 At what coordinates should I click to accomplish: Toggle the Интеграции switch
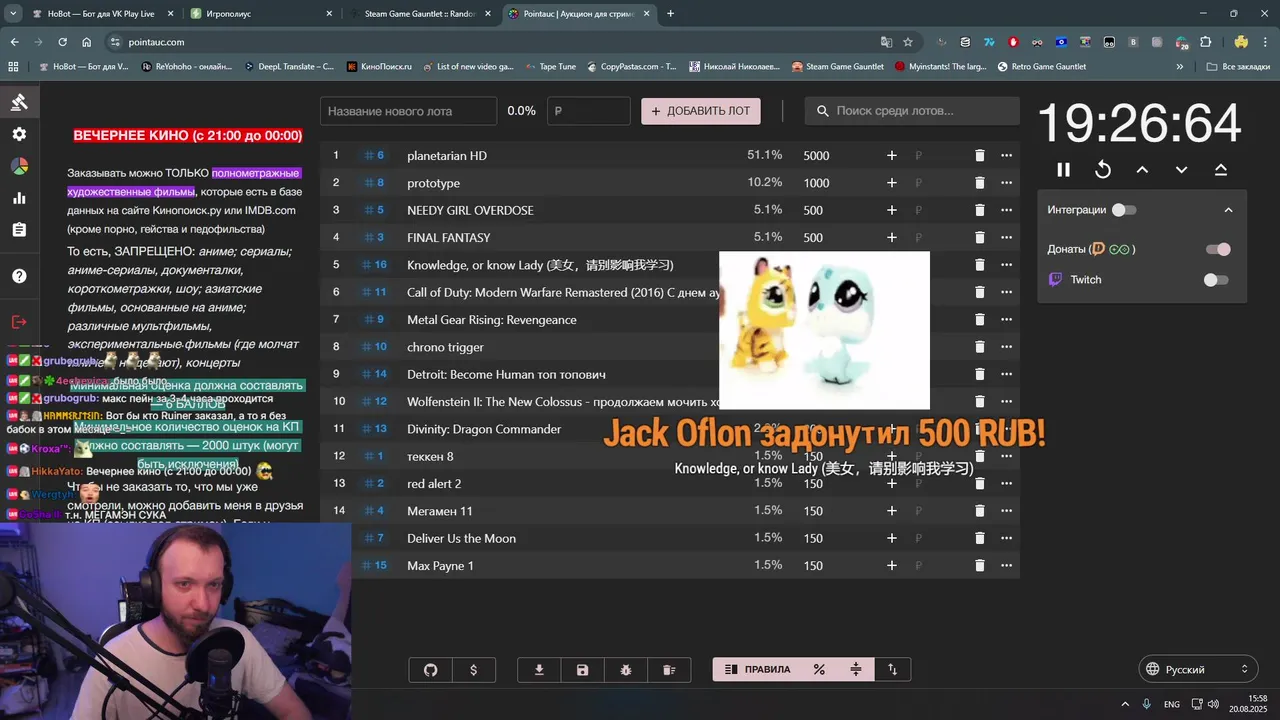(1124, 210)
